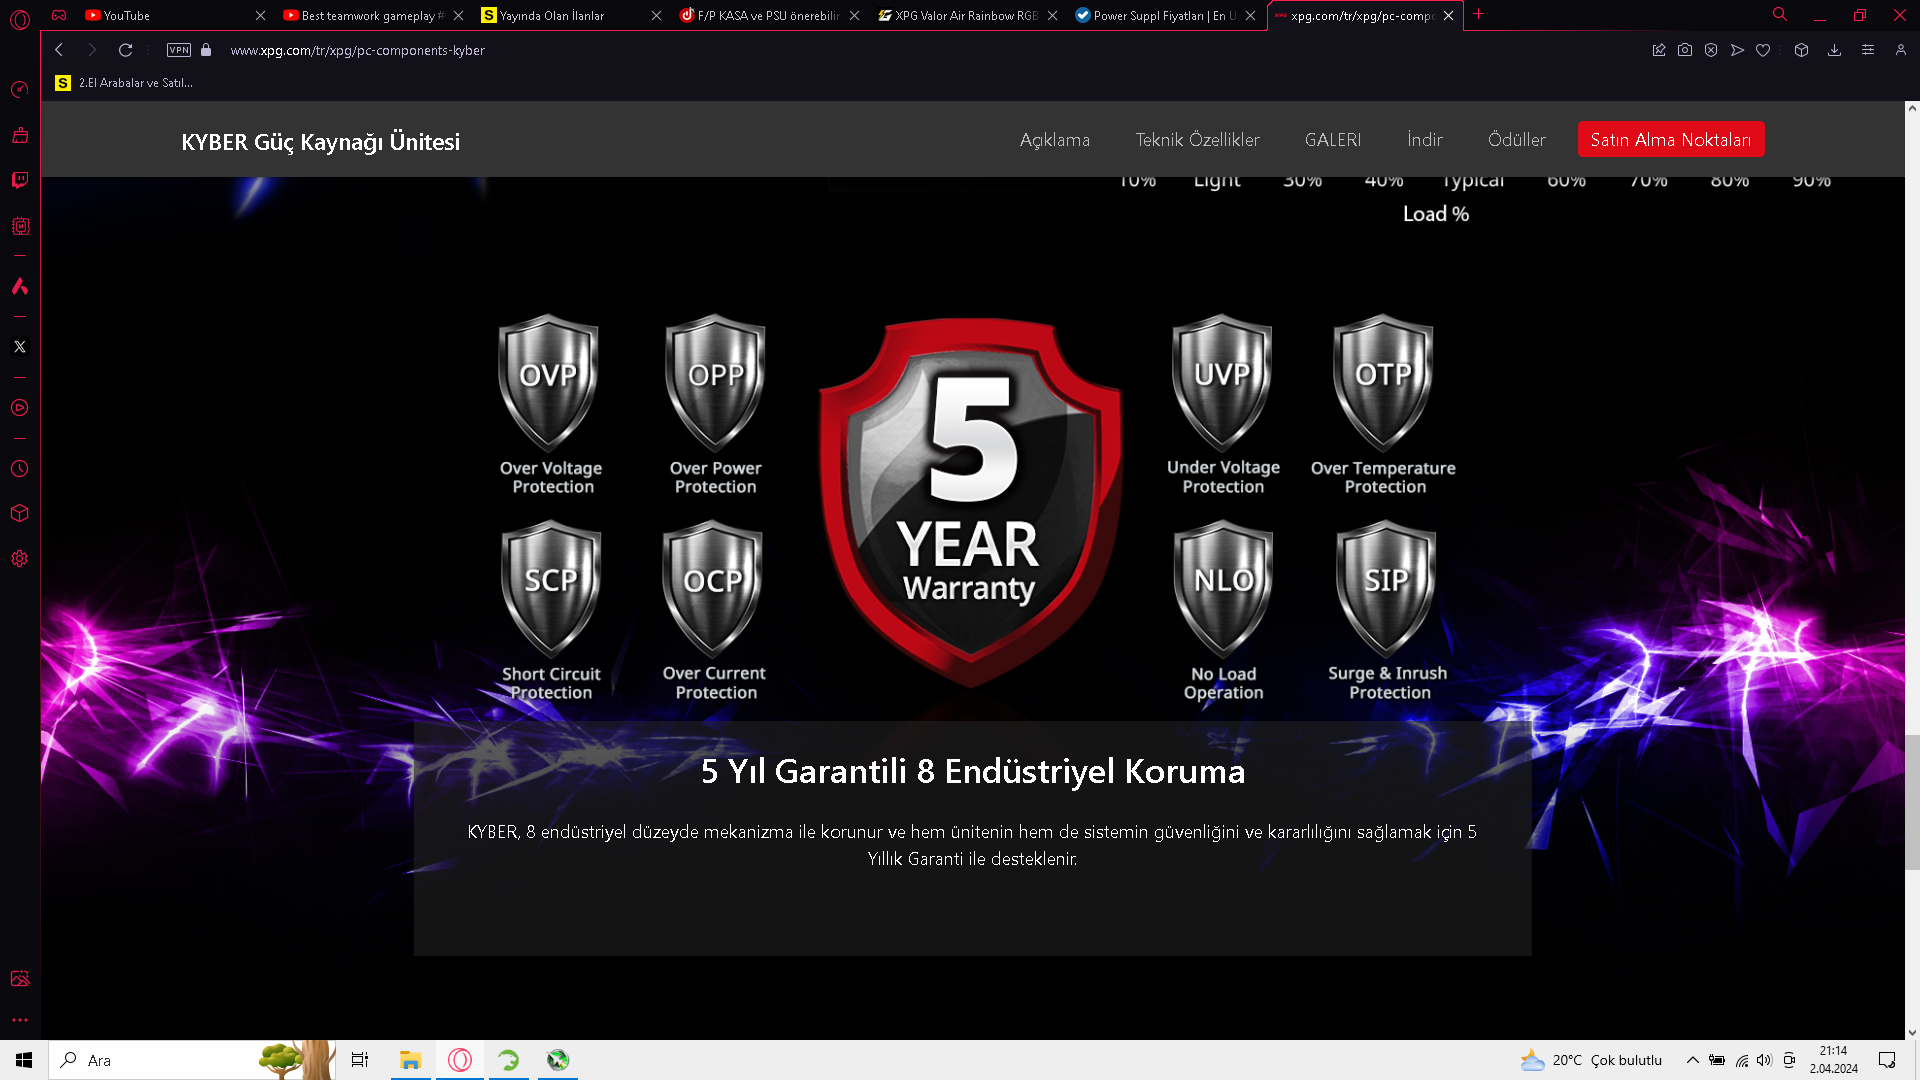Expand sidebar three-dots menu
1920x1080 pixels.
20,1020
